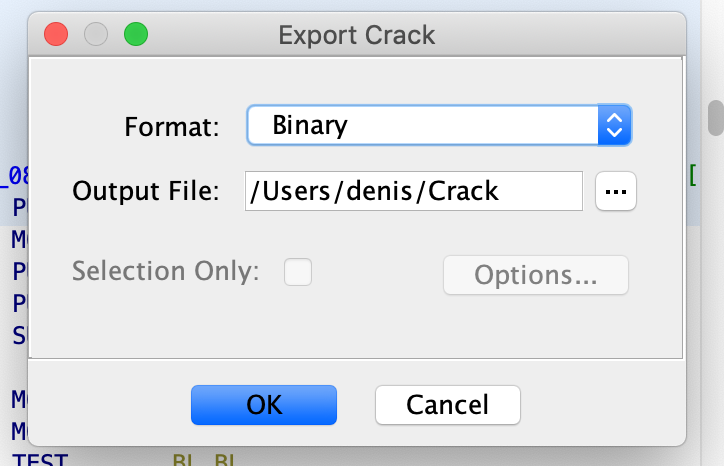Click the Options... button
724x466 pixels.
point(536,275)
